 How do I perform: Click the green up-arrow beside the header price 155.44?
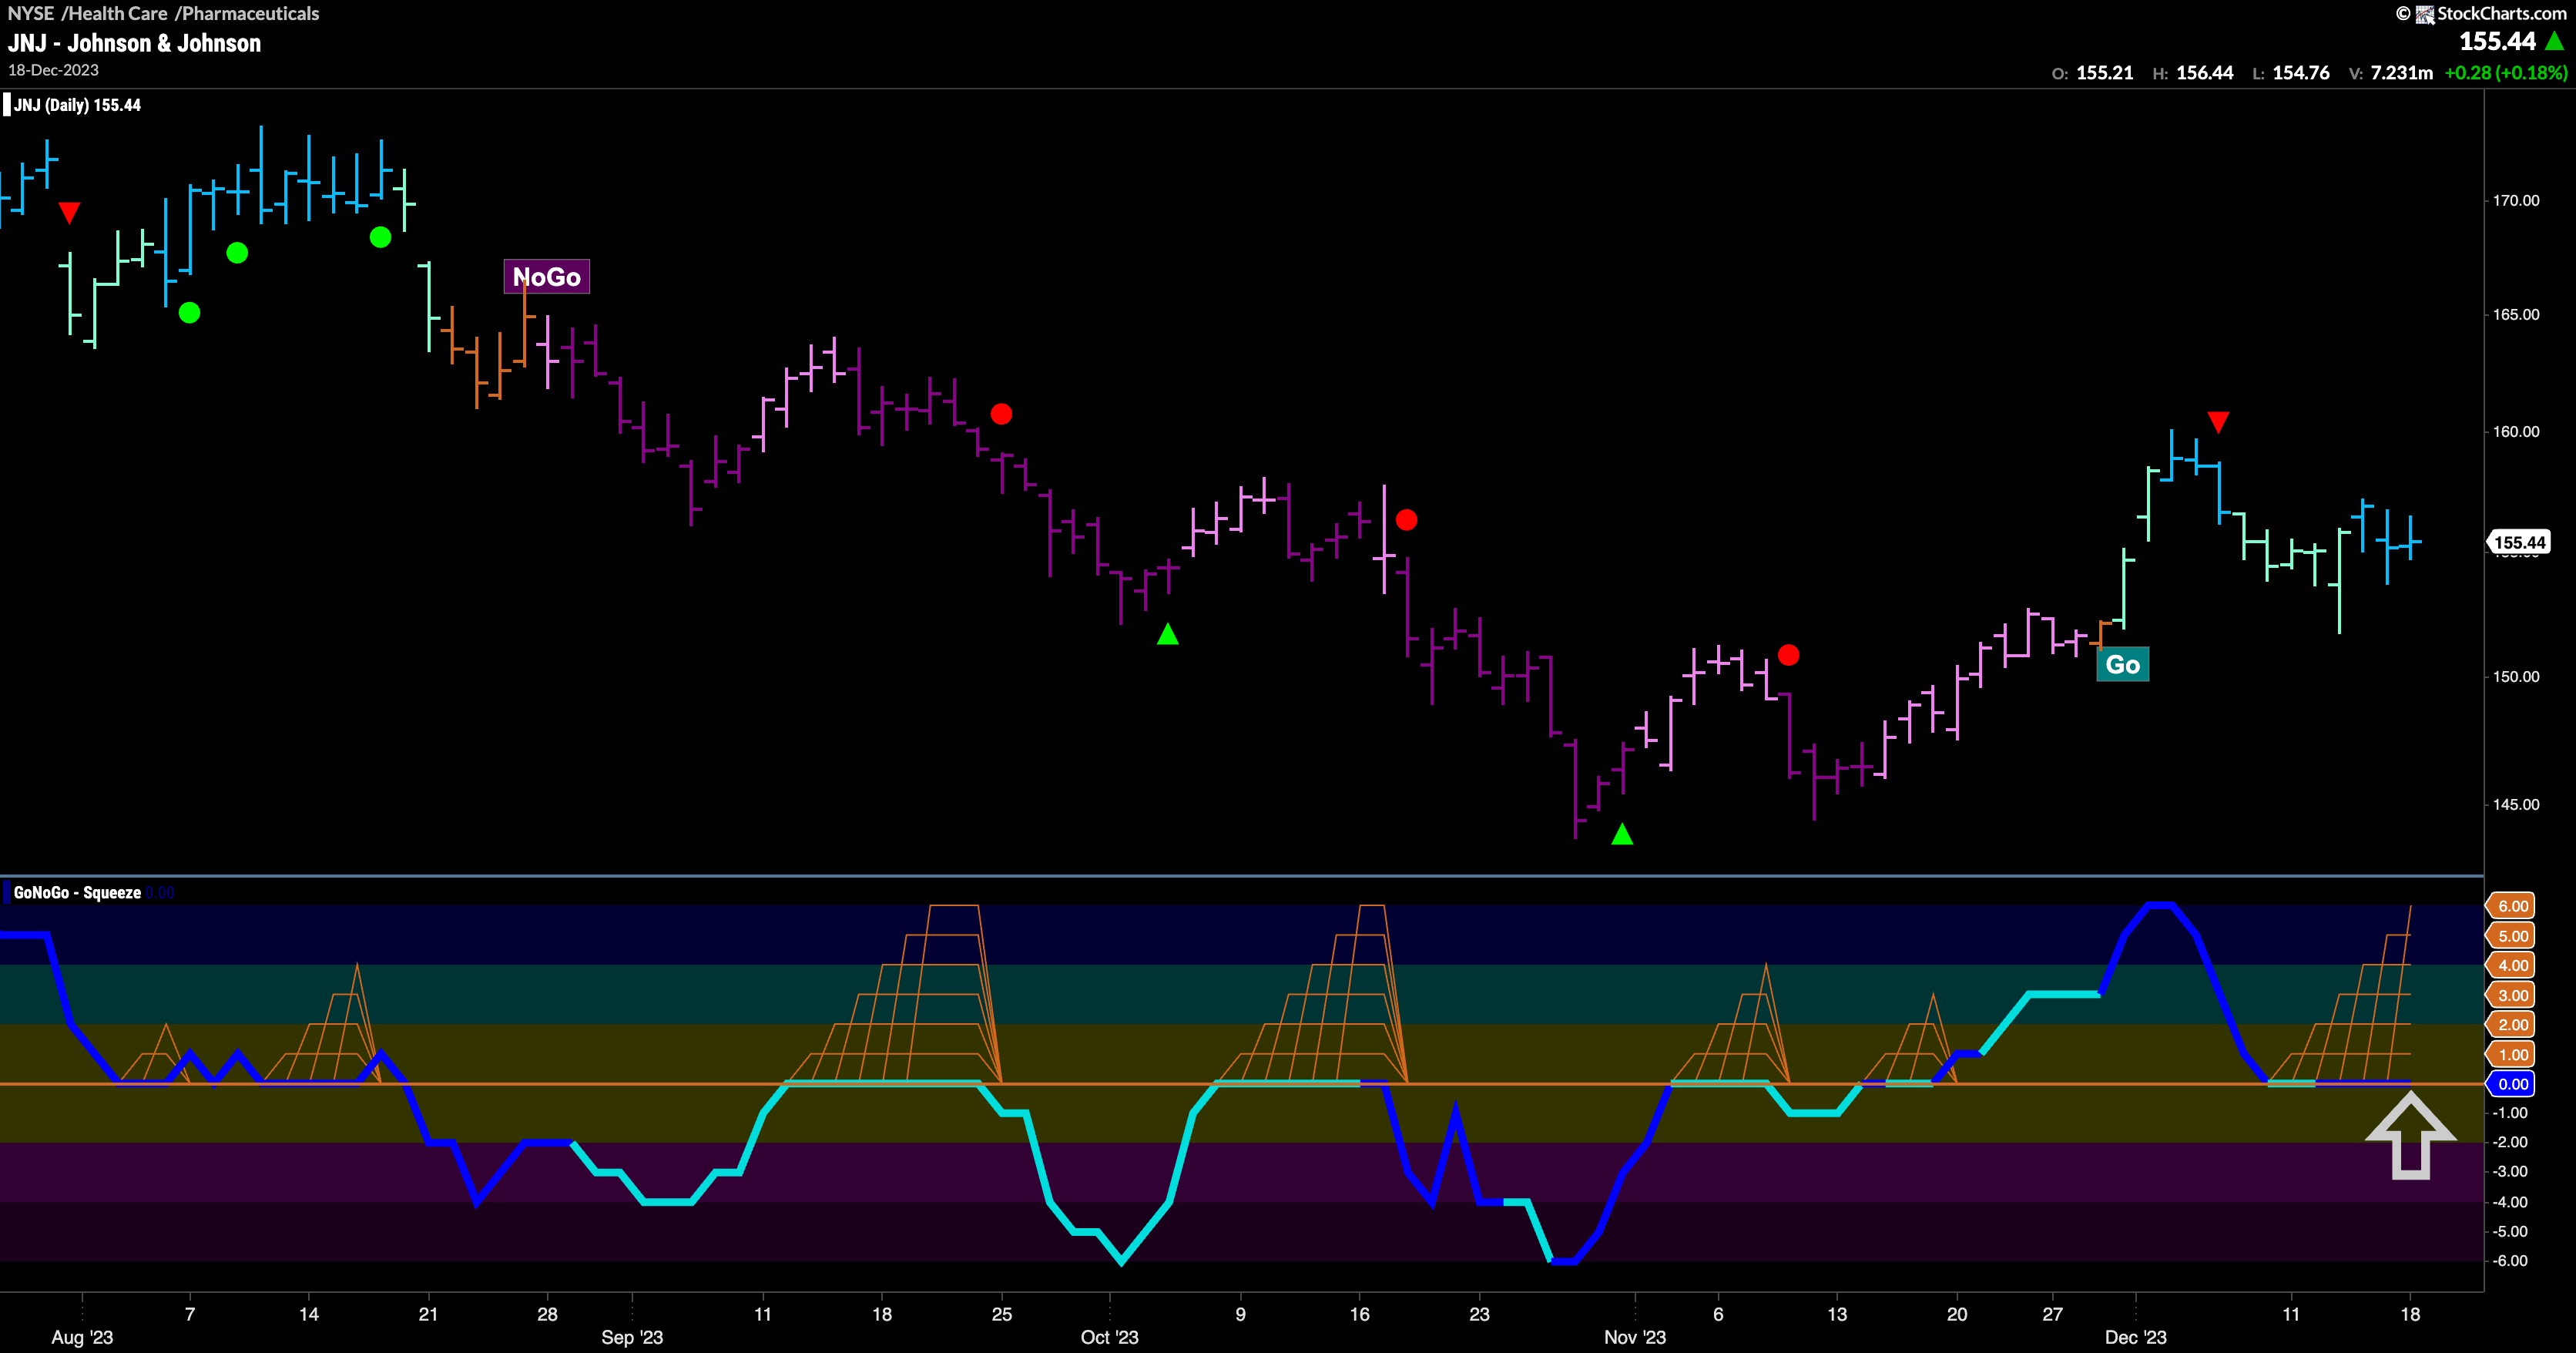coord(2555,41)
